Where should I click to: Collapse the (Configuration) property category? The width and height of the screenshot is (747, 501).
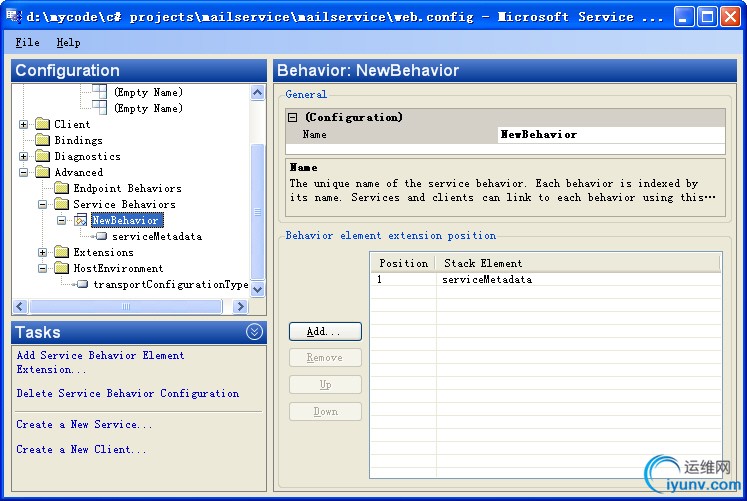pyautogui.click(x=293, y=117)
